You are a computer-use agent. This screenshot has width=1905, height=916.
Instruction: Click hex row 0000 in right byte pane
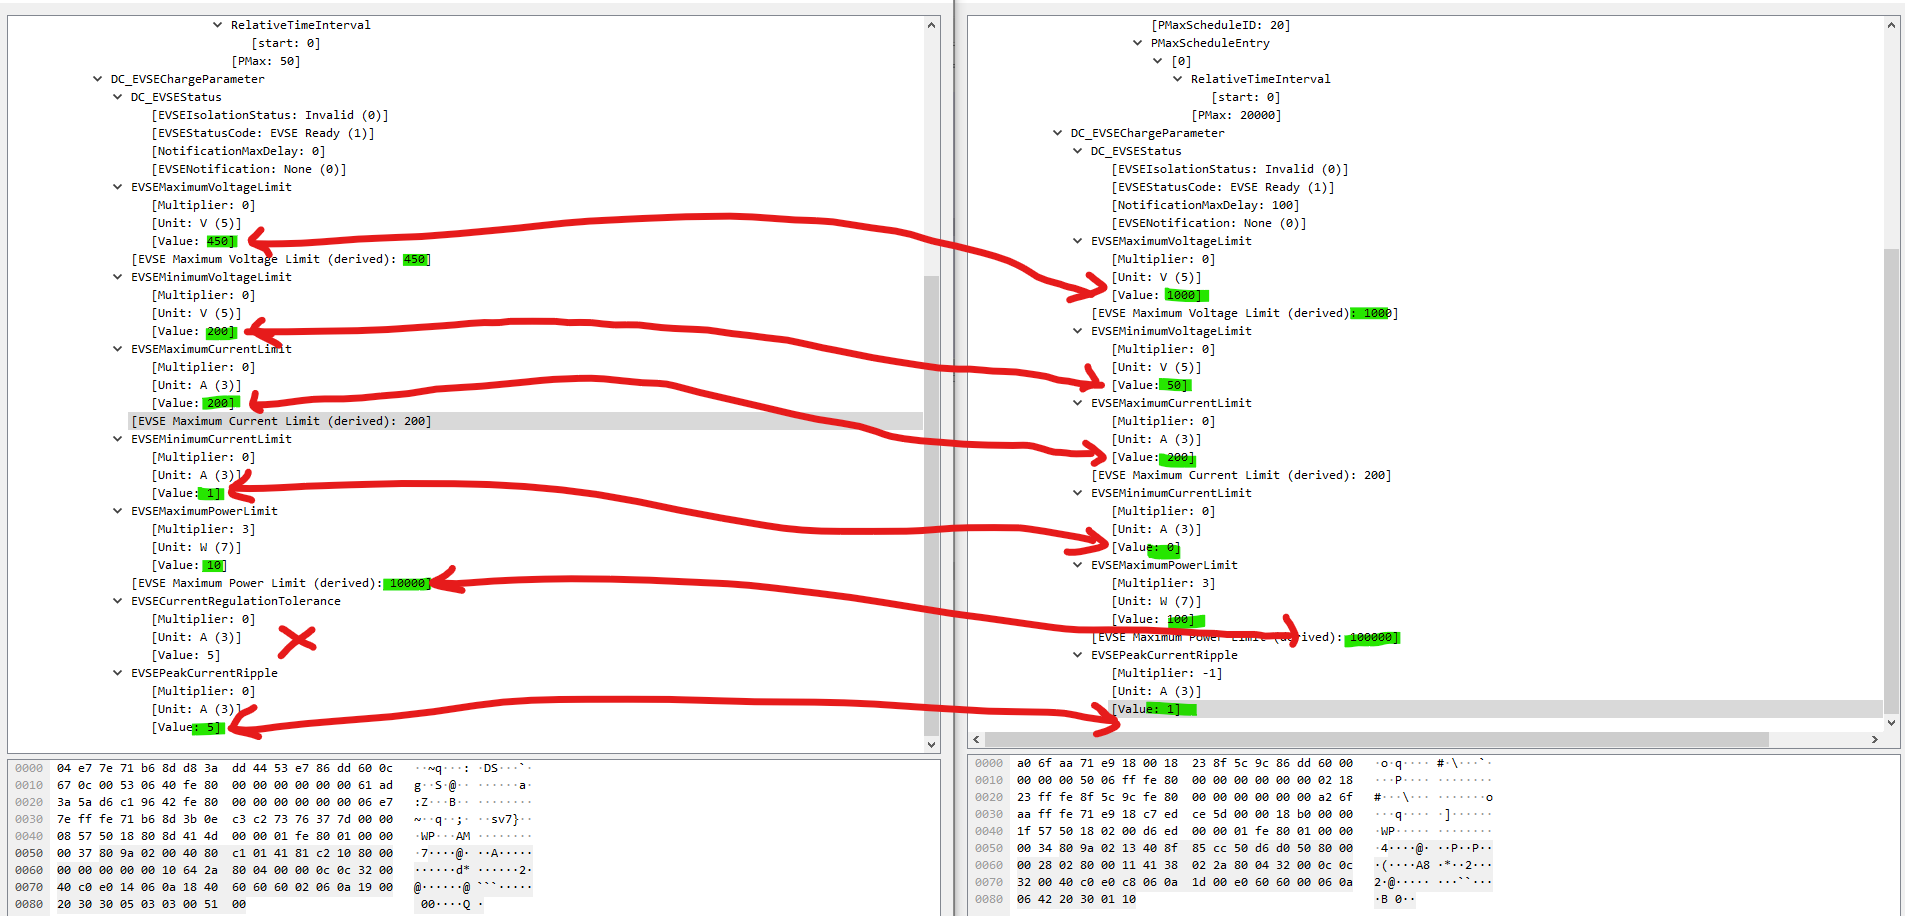tap(1184, 763)
